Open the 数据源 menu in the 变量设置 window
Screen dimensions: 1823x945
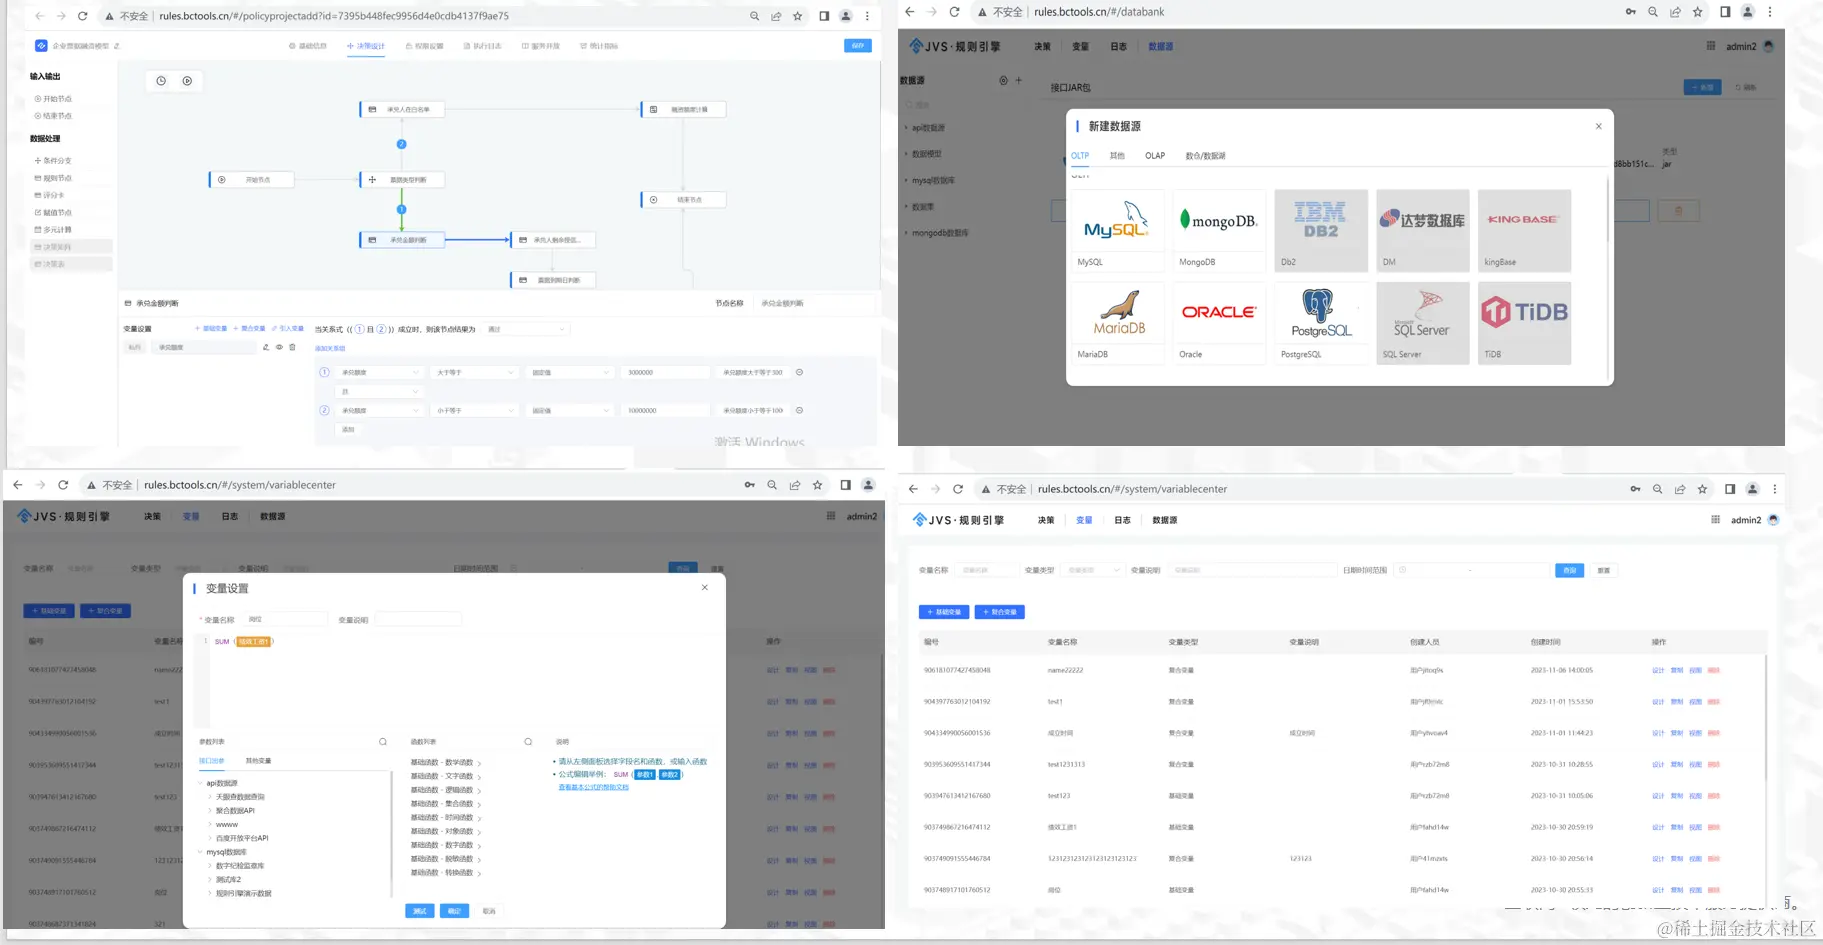[272, 517]
